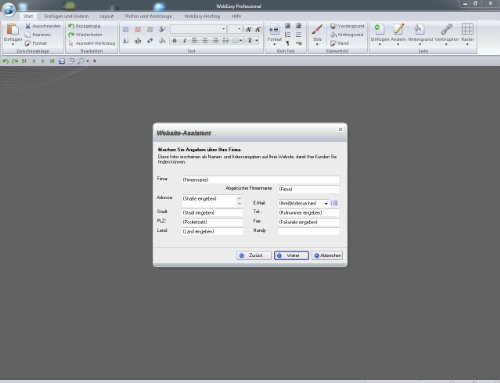
Task: Click Kopieren in the clipboard group
Action: pyautogui.click(x=38, y=34)
